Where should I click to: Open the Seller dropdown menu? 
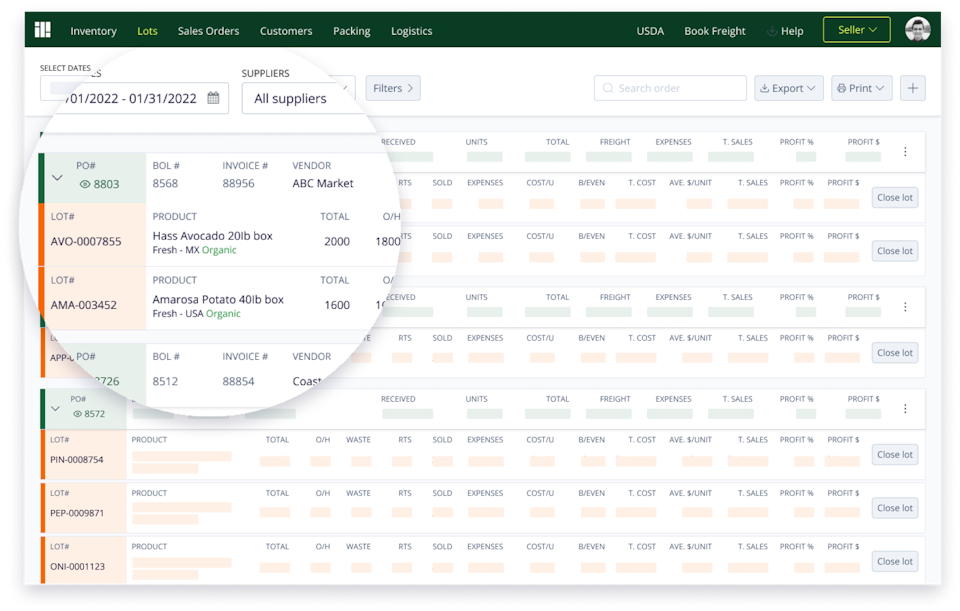[856, 30]
